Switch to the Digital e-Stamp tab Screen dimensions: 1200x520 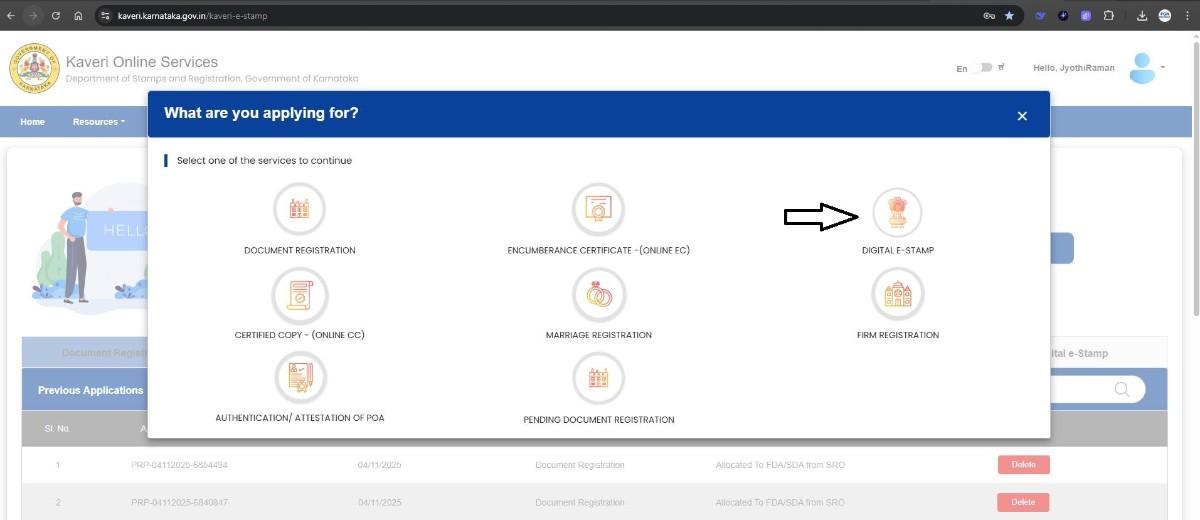(x=1075, y=353)
